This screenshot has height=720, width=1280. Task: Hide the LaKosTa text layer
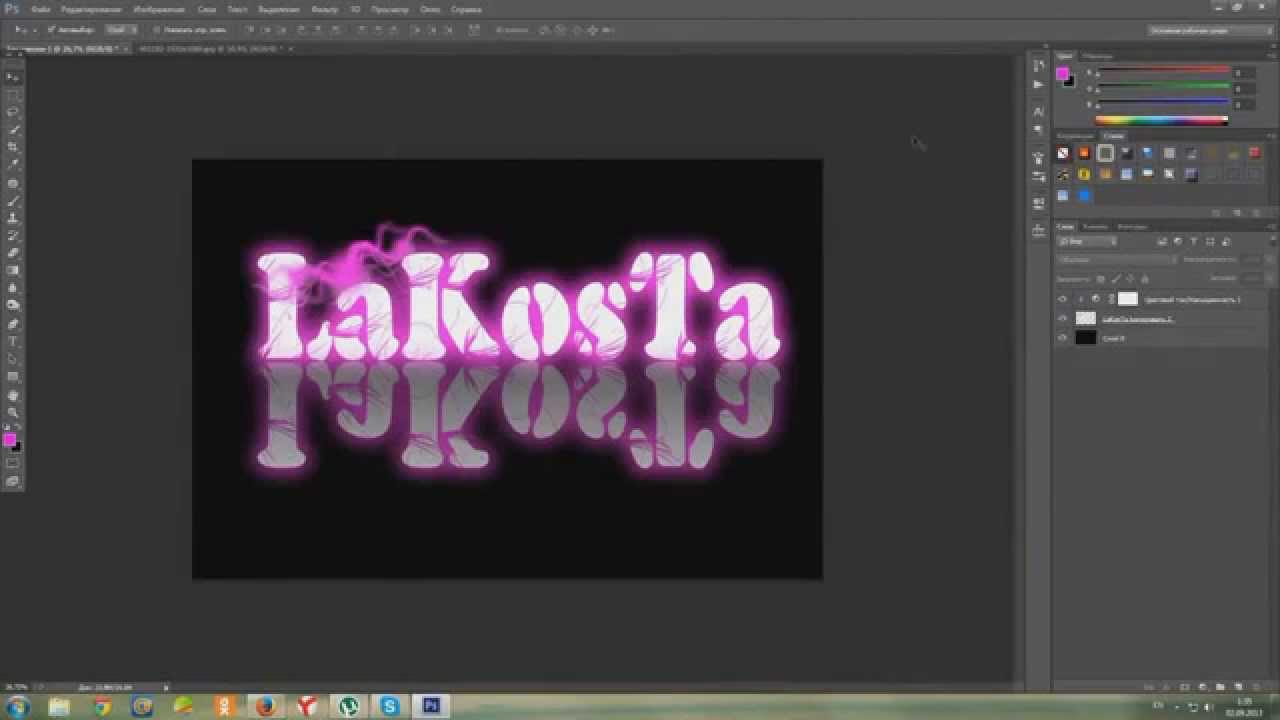1062,318
